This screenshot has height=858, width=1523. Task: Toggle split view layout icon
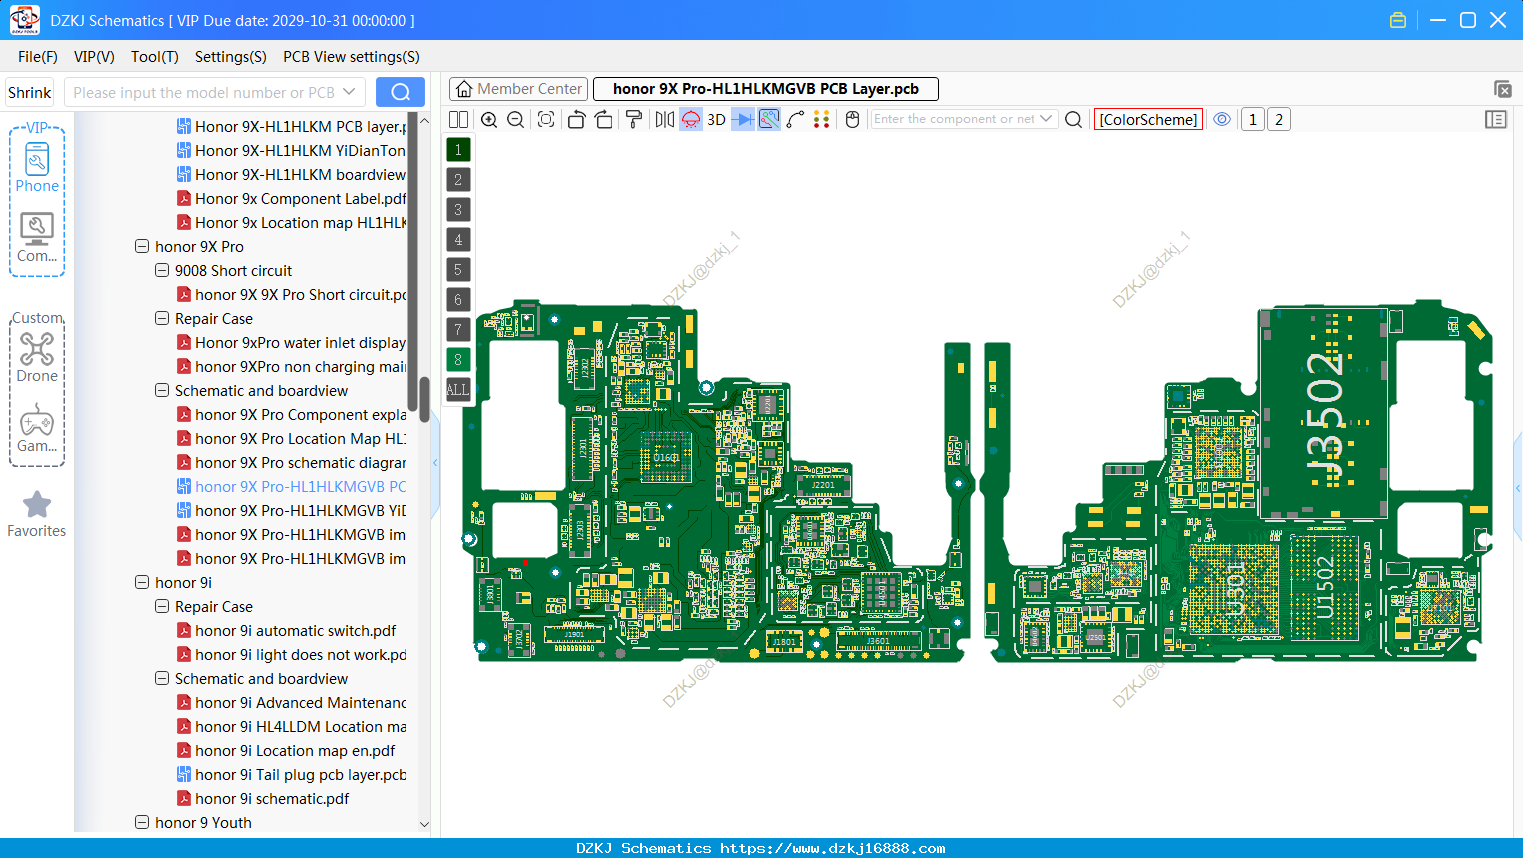pyautogui.click(x=458, y=120)
